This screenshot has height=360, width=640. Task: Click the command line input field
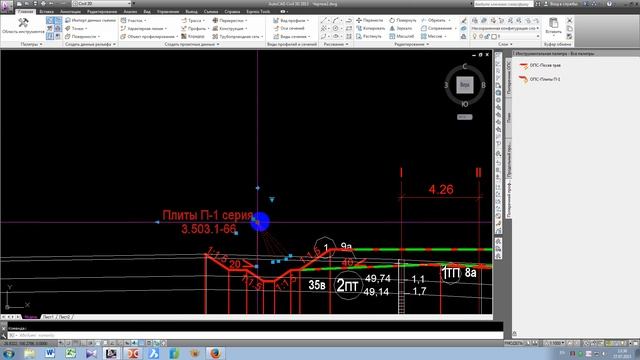pos(255,336)
